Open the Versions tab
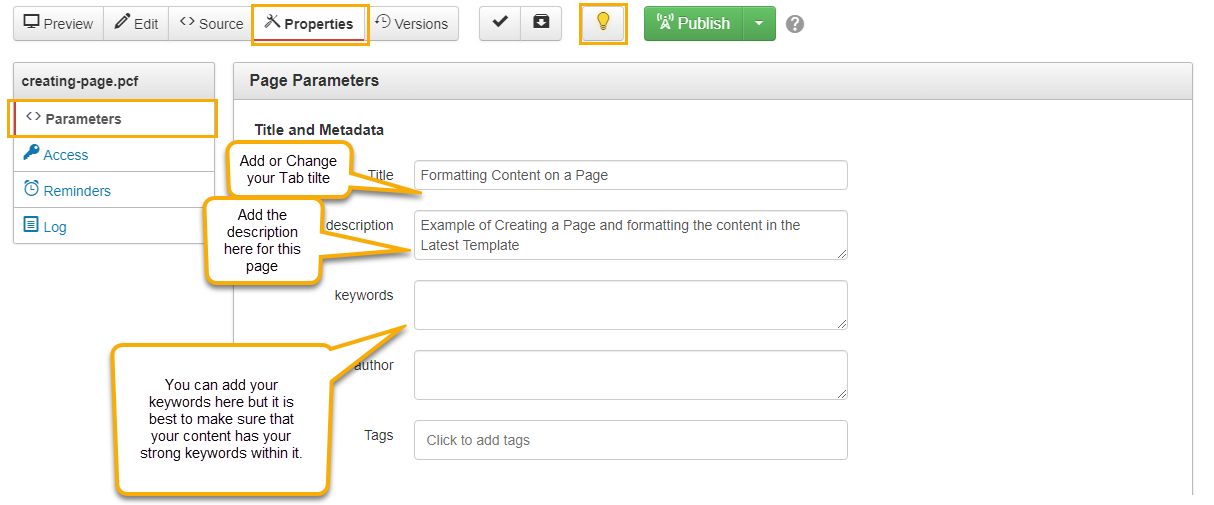Screen dimensions: 1214x505 [x=412, y=24]
